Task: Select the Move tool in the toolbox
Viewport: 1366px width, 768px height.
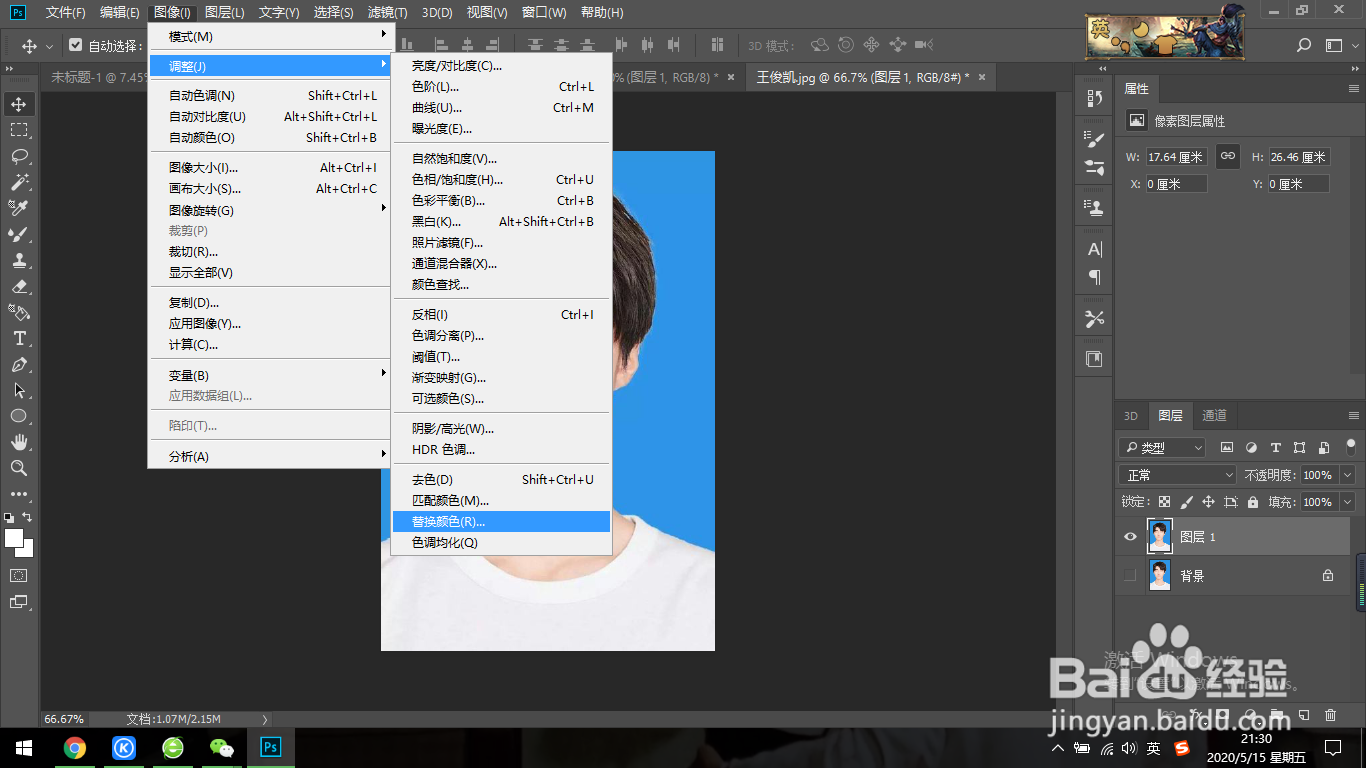Action: 19,104
